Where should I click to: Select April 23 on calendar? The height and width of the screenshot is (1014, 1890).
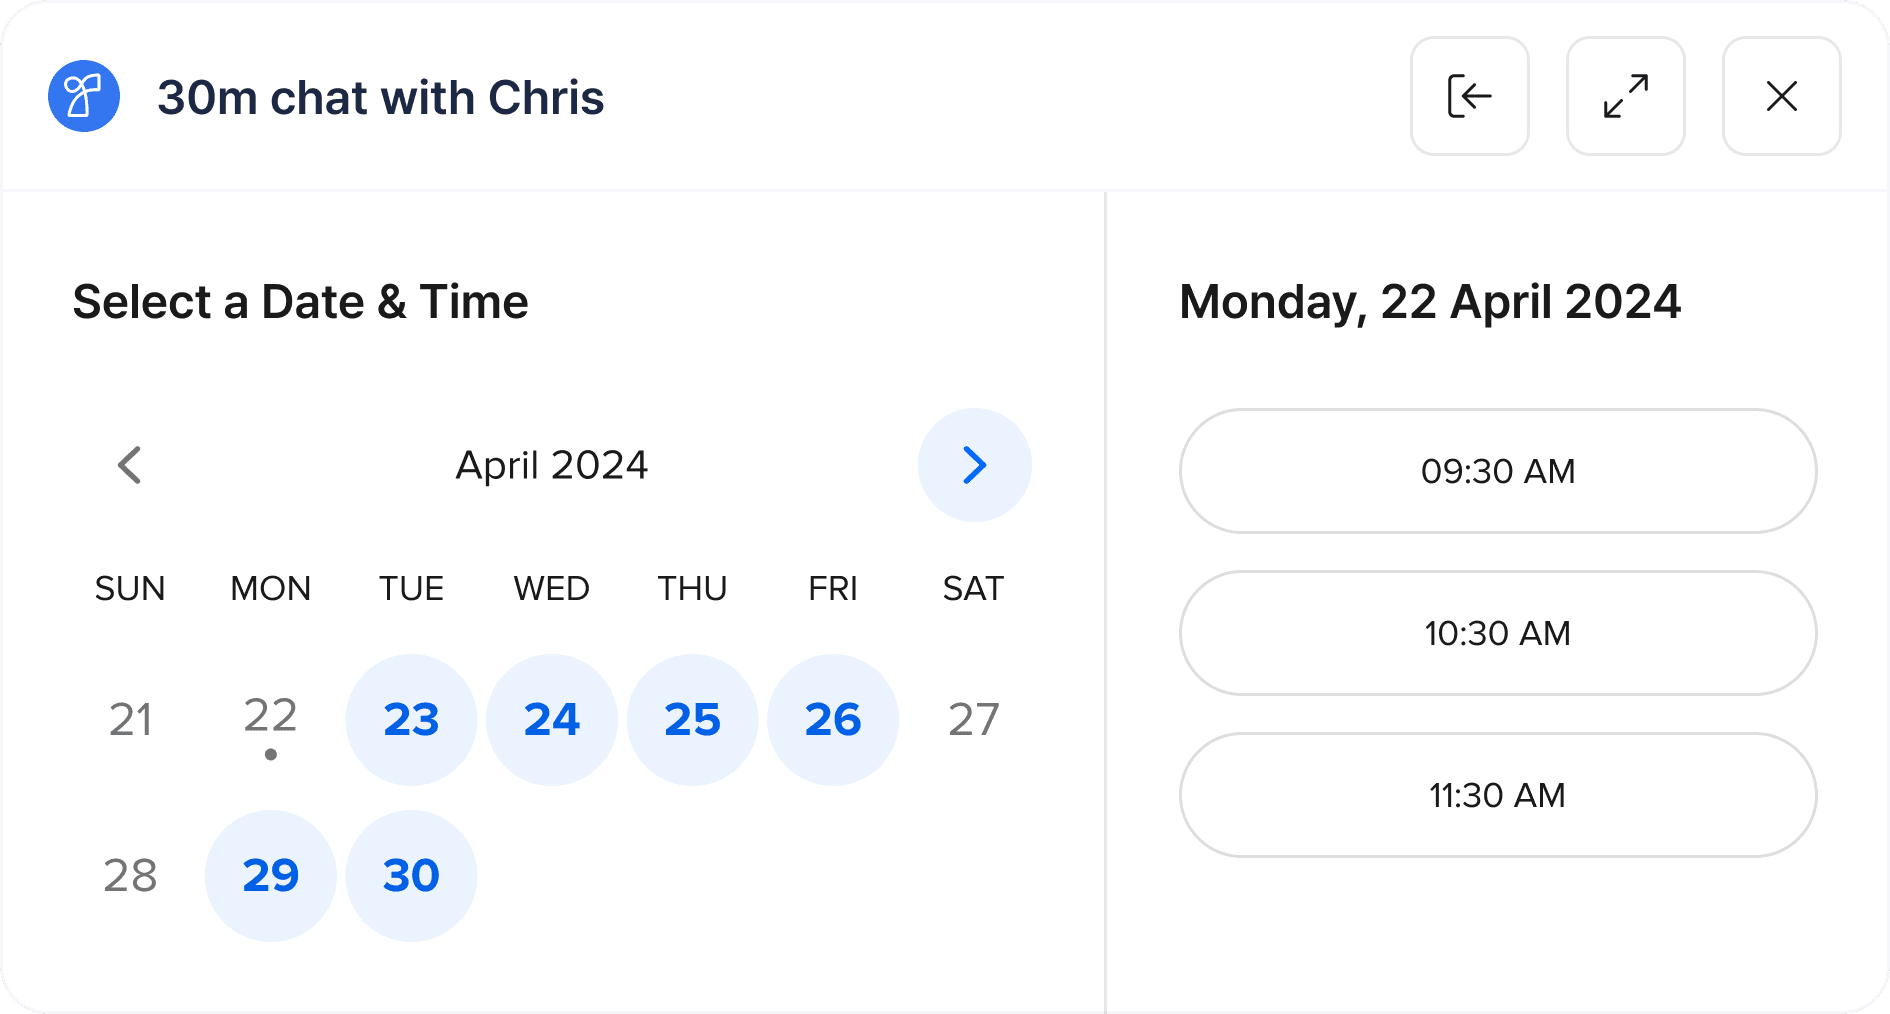click(x=411, y=720)
